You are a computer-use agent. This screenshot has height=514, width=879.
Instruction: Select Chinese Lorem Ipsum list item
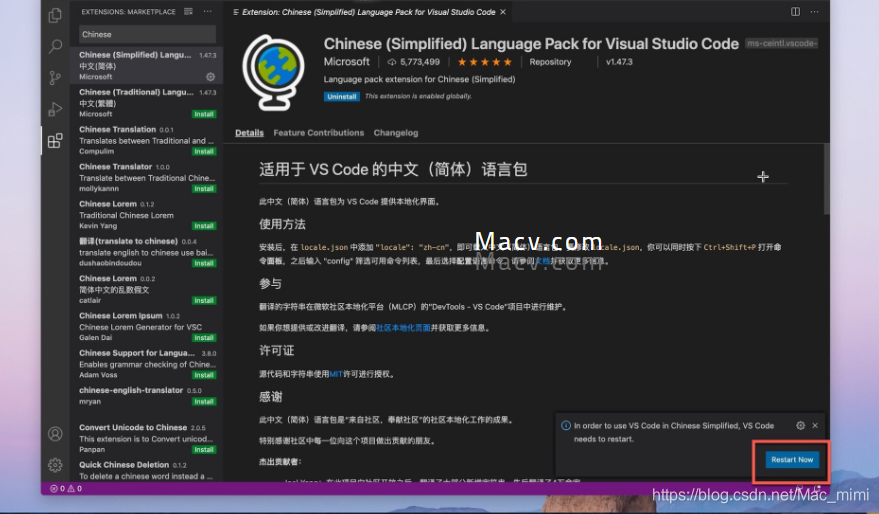(146, 326)
